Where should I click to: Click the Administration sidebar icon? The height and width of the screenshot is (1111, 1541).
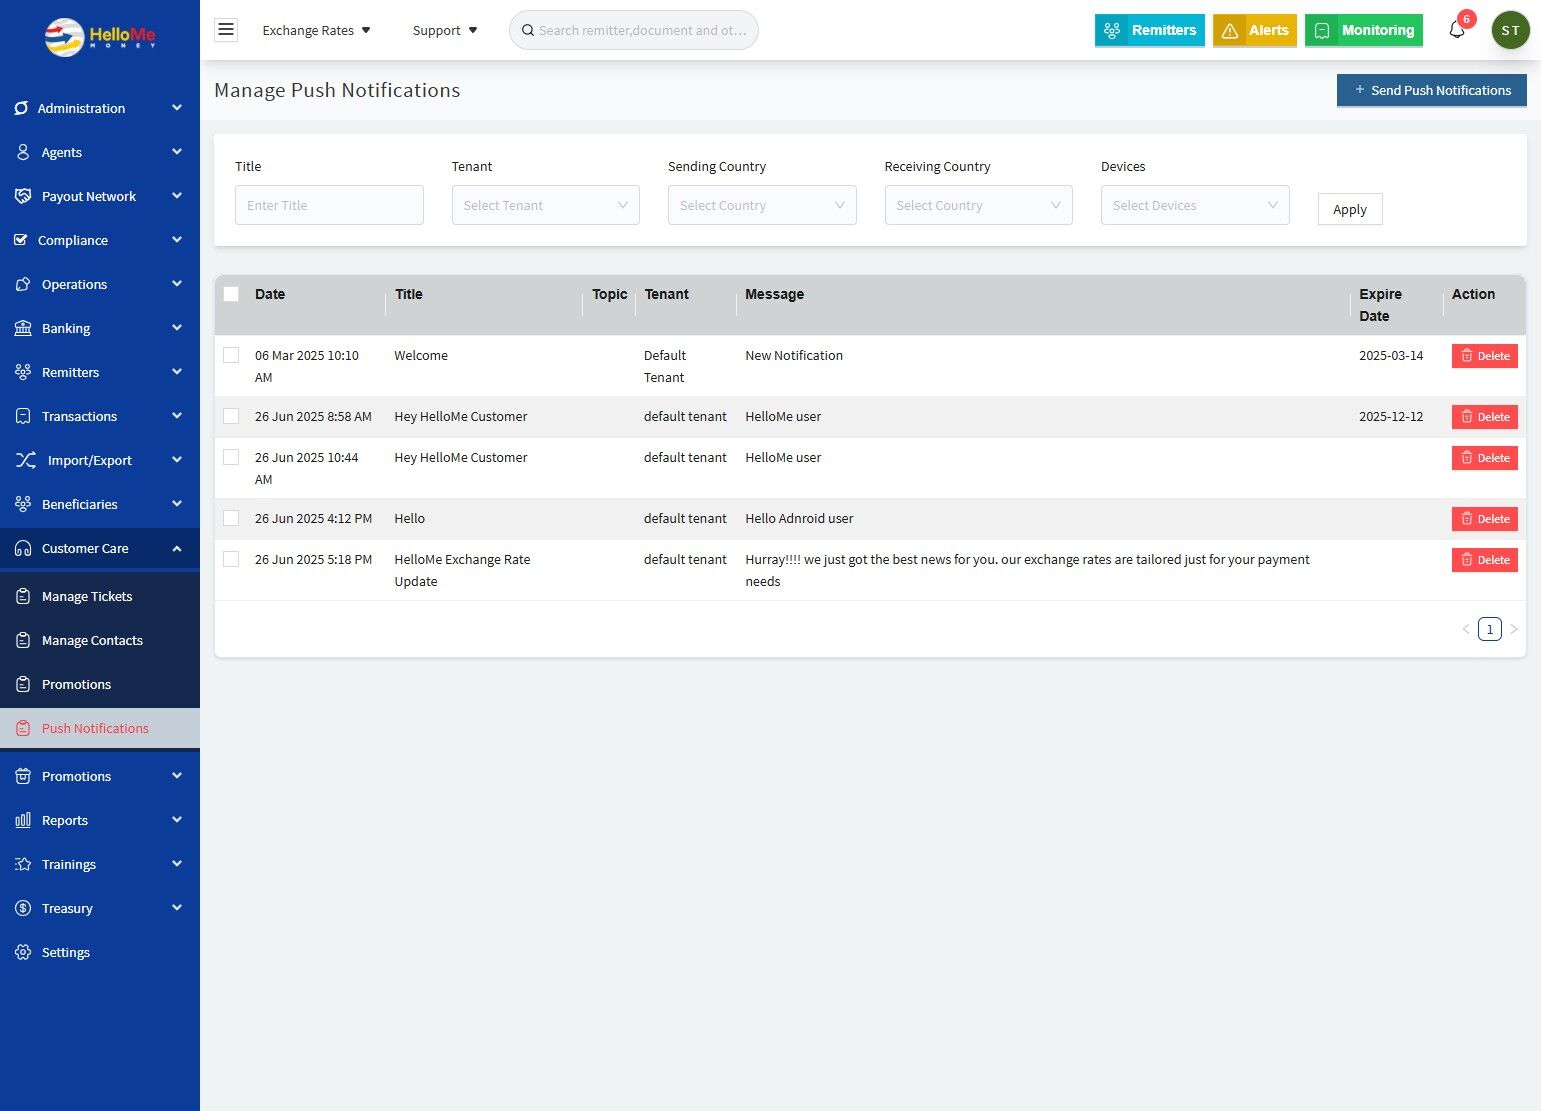21,108
